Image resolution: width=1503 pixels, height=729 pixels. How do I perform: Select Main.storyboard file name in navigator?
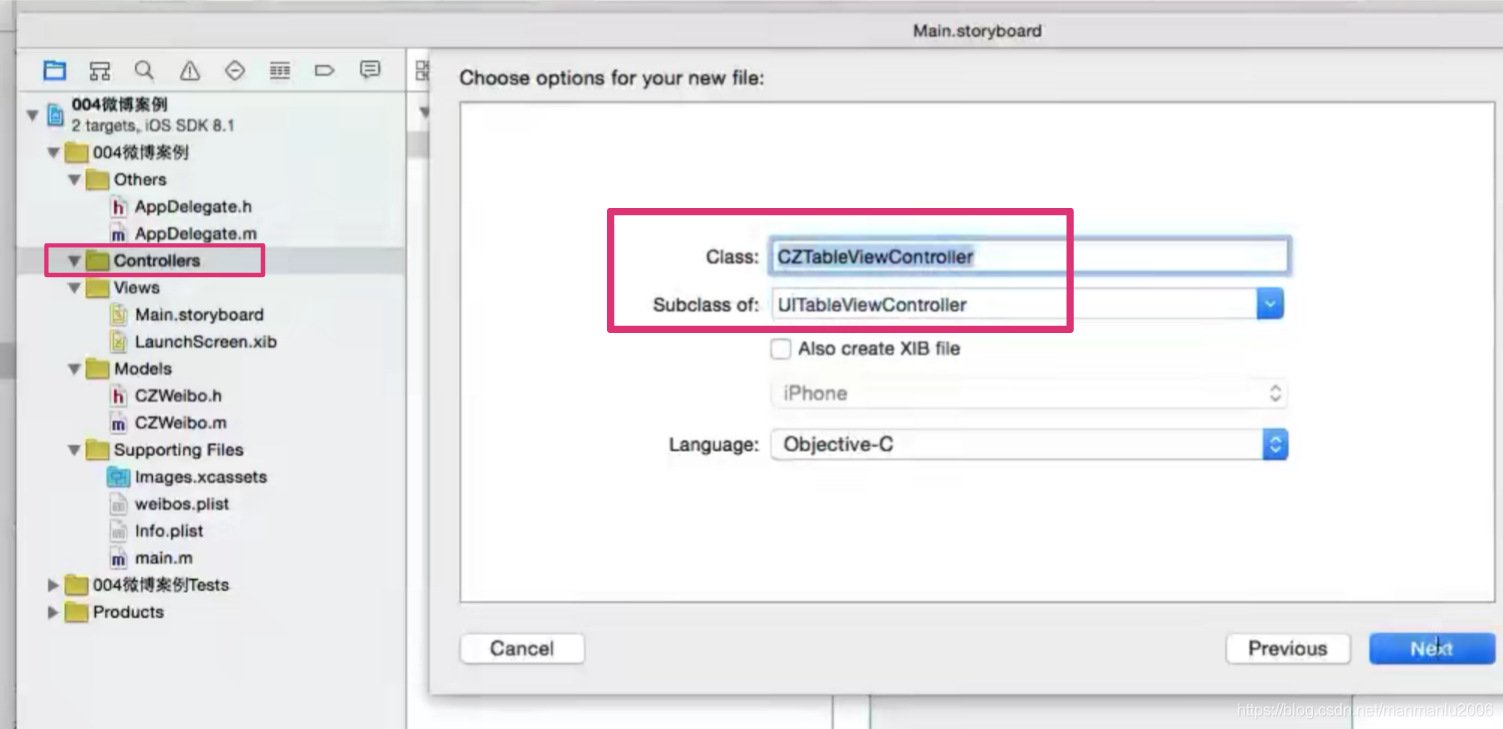(200, 315)
